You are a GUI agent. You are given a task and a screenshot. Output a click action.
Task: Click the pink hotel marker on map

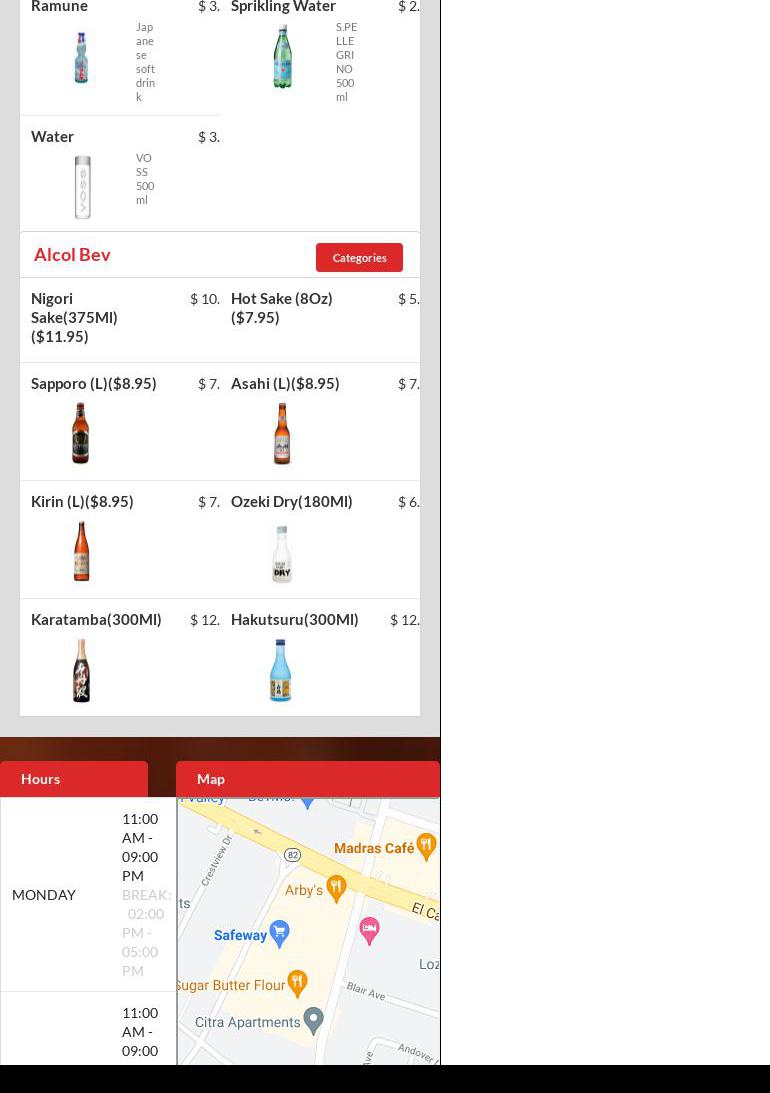point(369,929)
